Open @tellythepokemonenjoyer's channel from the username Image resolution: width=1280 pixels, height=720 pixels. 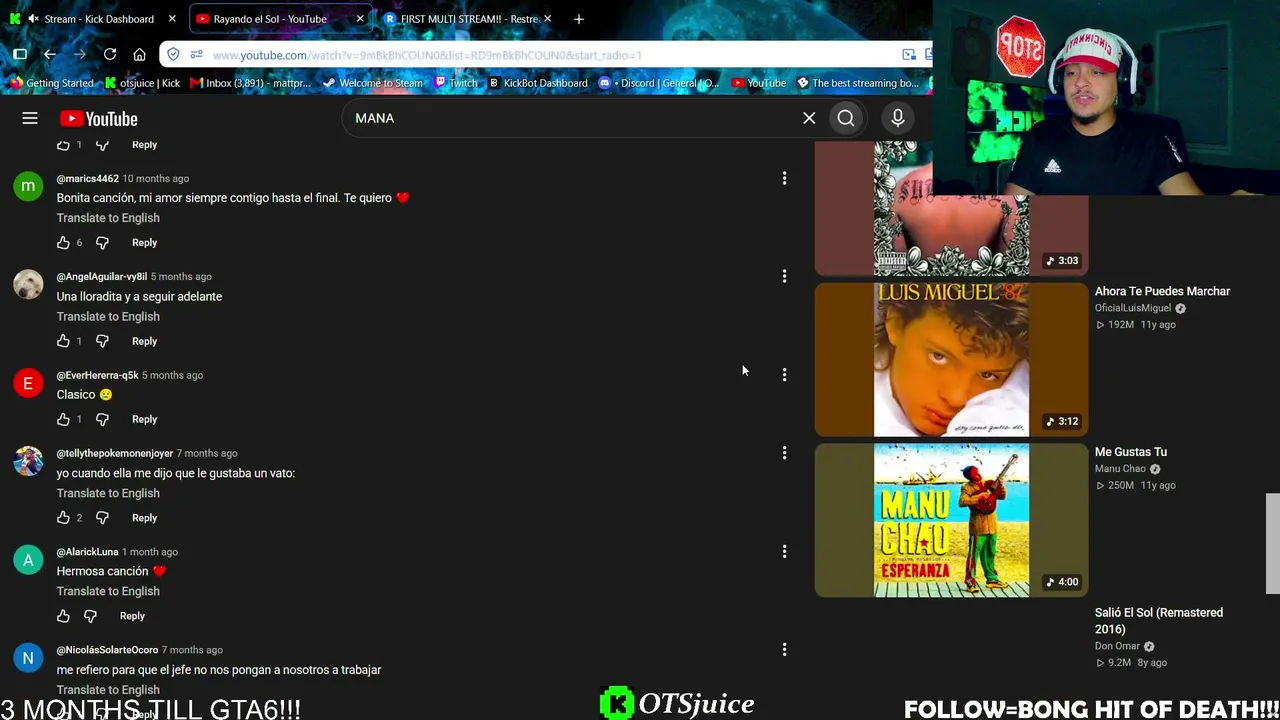tap(115, 454)
